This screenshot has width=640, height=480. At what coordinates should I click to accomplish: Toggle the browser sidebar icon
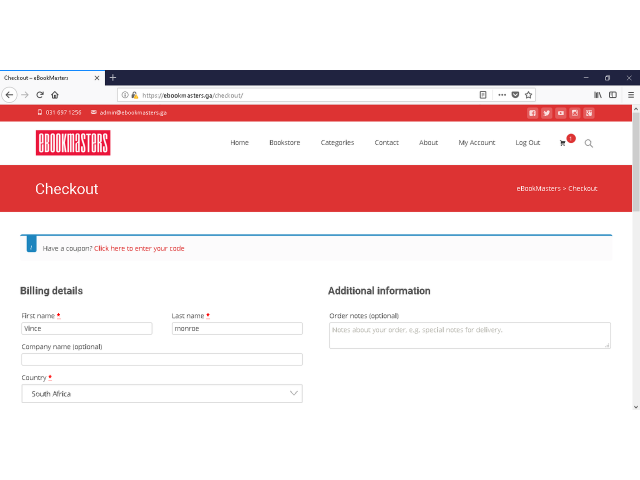point(613,95)
